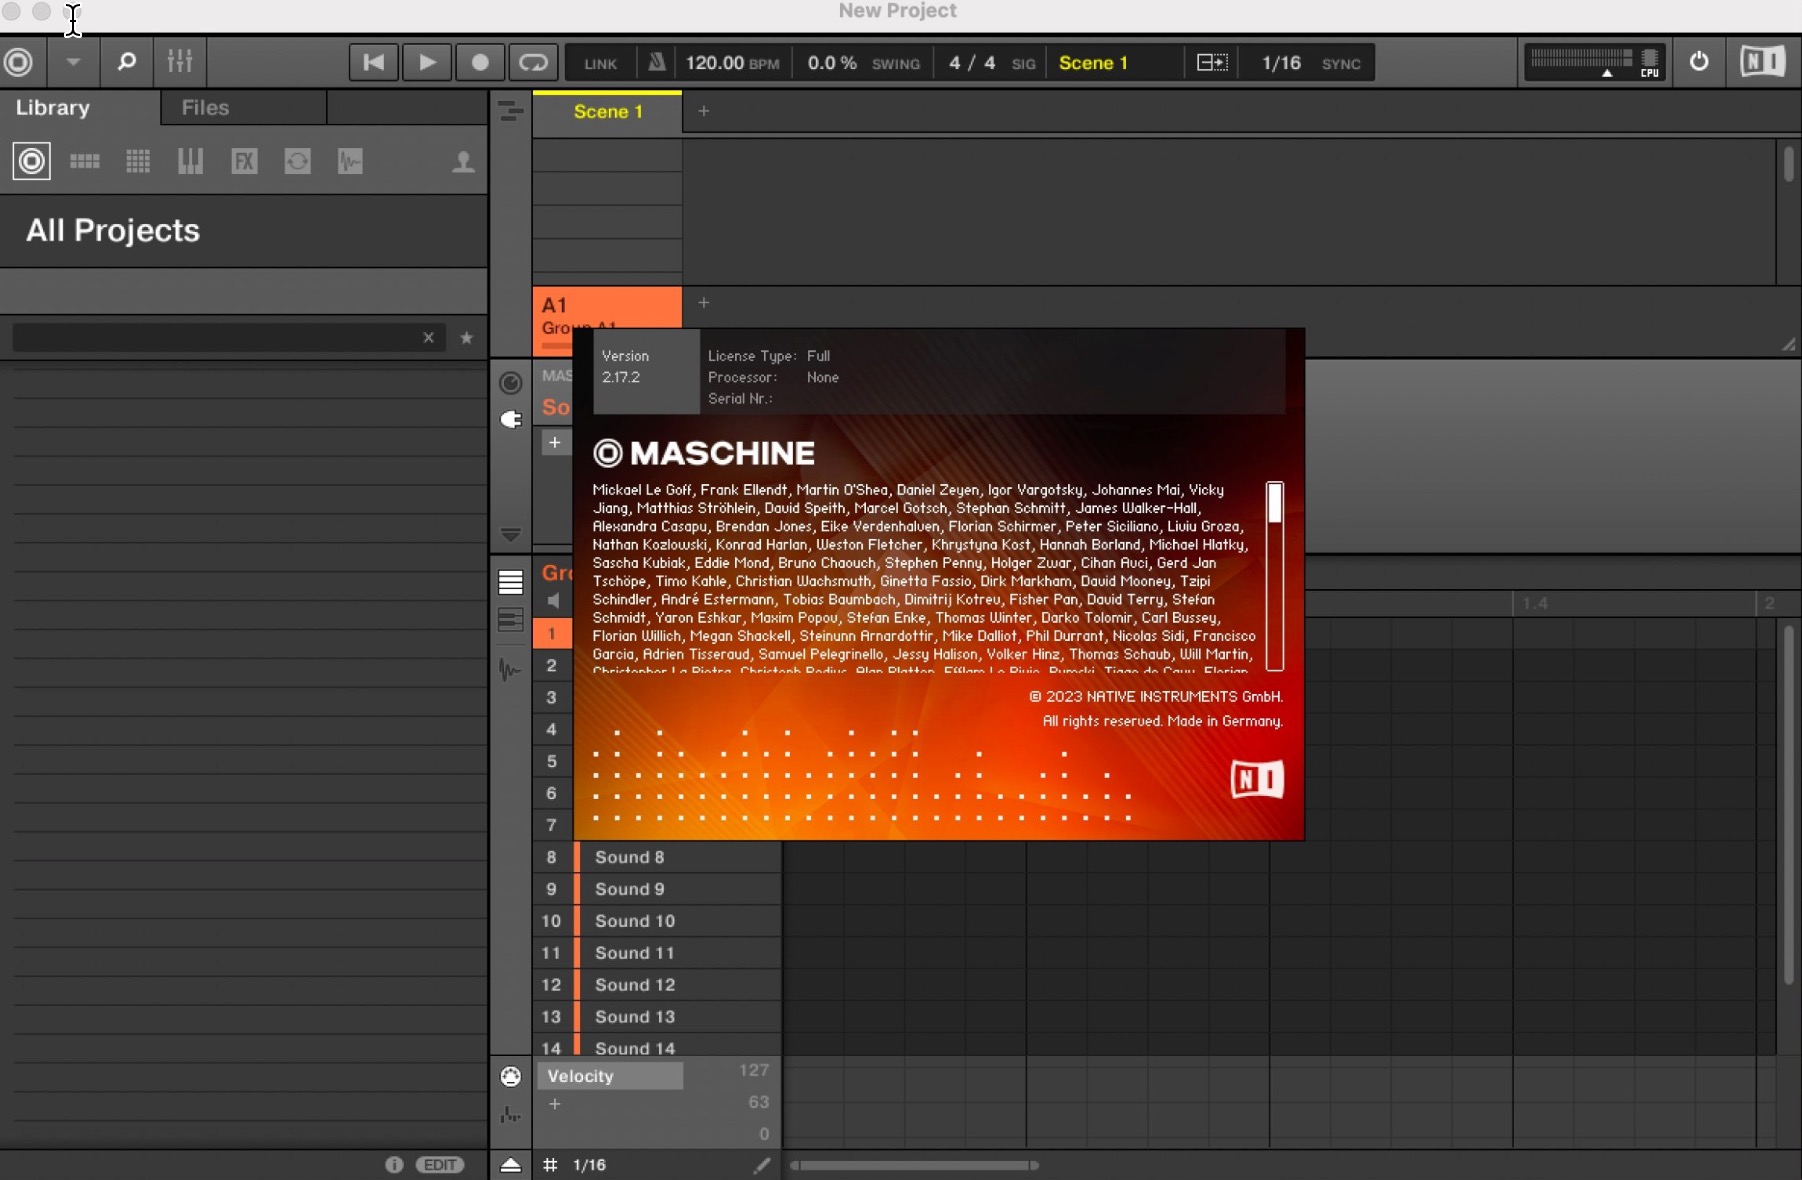1802x1180 pixels.
Task: Collapse the control area arrow
Action: click(x=510, y=535)
